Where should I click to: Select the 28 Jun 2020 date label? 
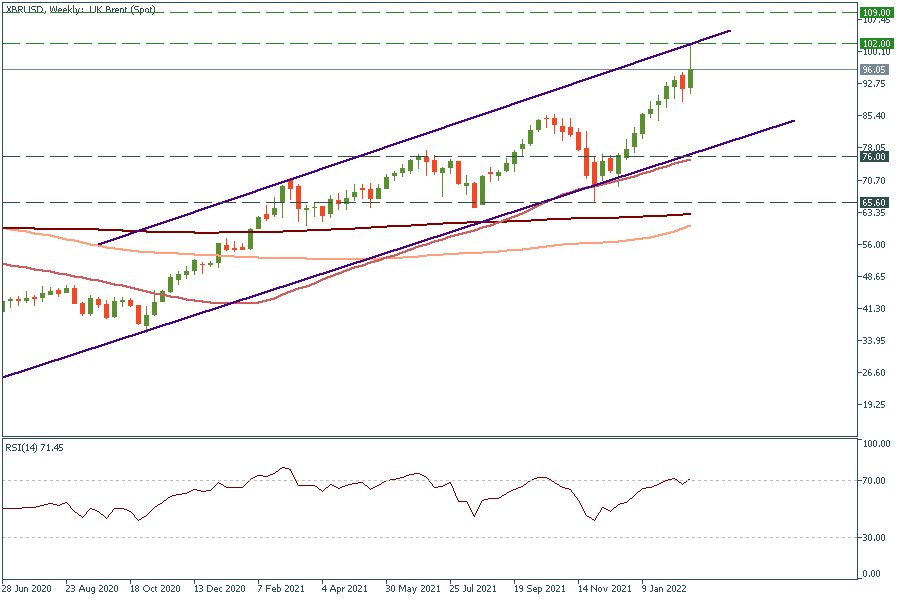pyautogui.click(x=27, y=589)
